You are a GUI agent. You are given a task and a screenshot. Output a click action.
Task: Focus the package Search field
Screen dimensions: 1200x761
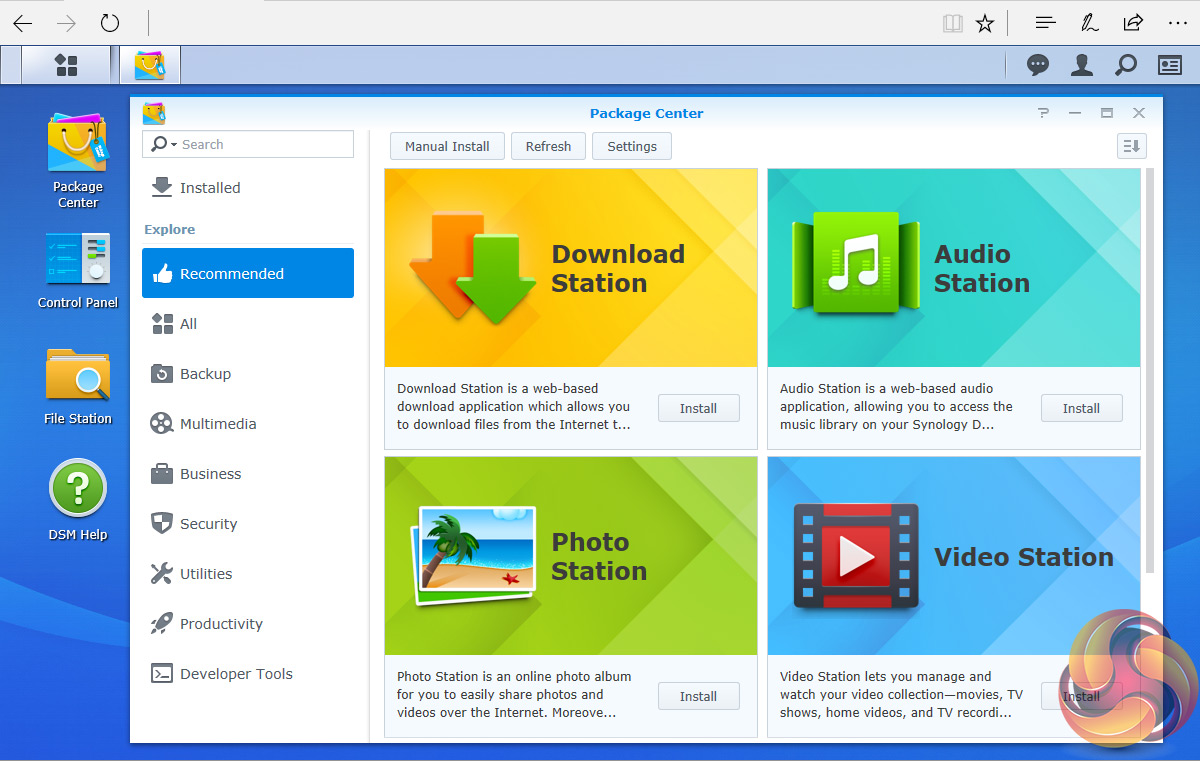click(260, 145)
